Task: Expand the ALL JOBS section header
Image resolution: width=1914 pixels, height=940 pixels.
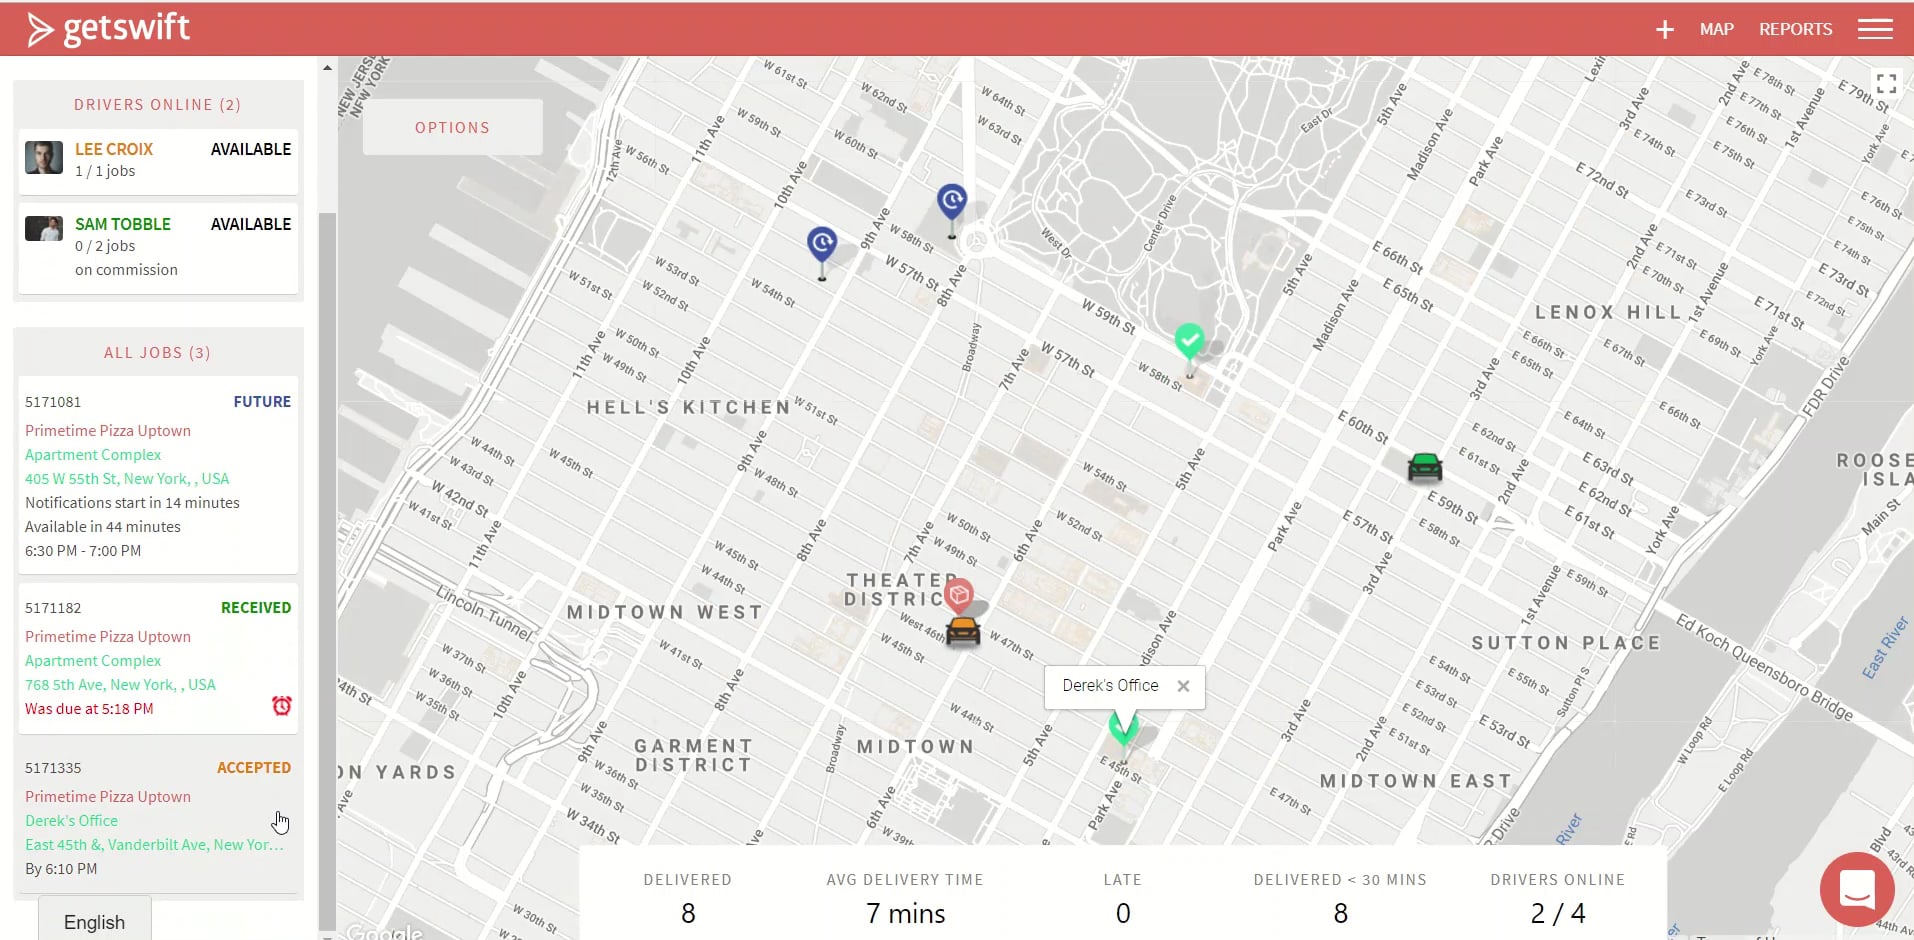Action: [x=157, y=352]
